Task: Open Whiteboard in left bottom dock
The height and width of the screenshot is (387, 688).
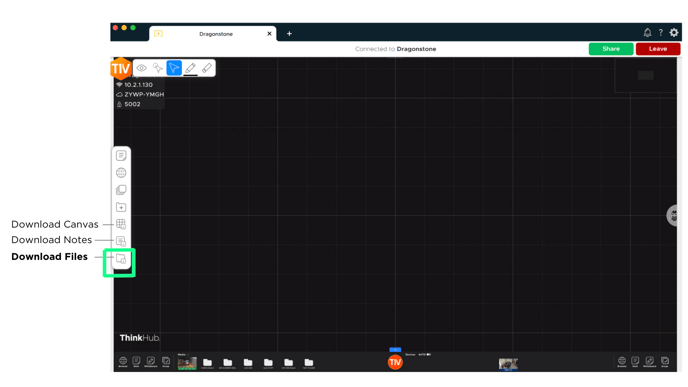Action: pos(151,362)
